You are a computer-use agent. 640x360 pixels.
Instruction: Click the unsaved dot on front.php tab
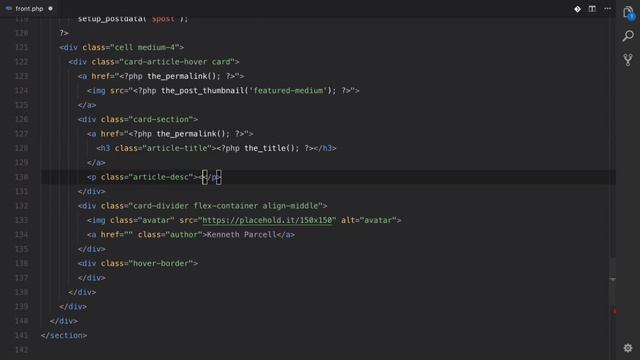[x=51, y=8]
